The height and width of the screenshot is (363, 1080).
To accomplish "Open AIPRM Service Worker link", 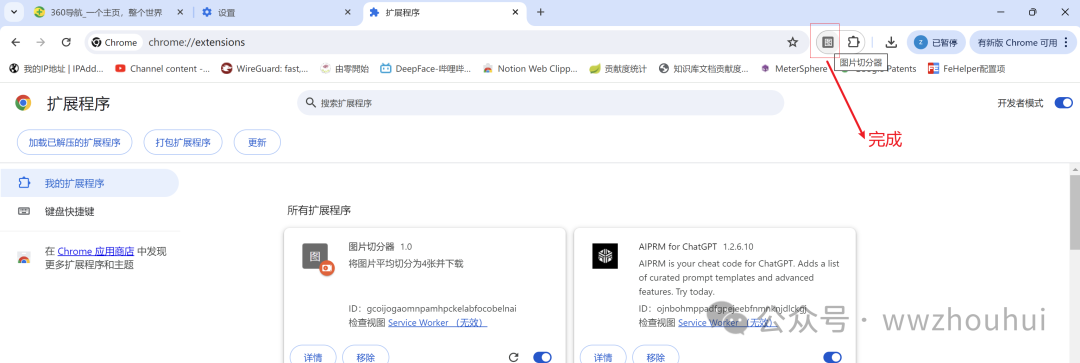I will [727, 322].
